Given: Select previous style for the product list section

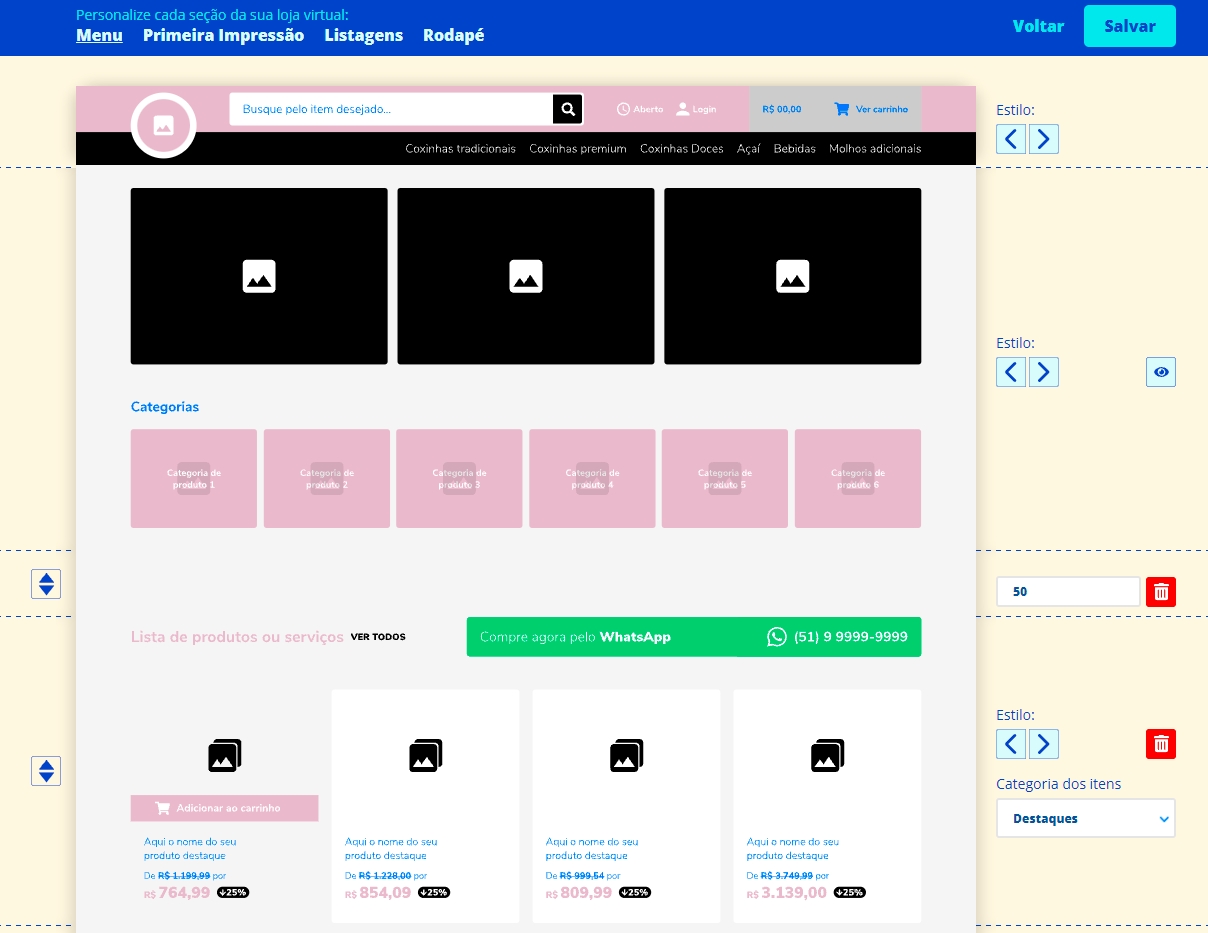Looking at the screenshot, I should 1011,744.
